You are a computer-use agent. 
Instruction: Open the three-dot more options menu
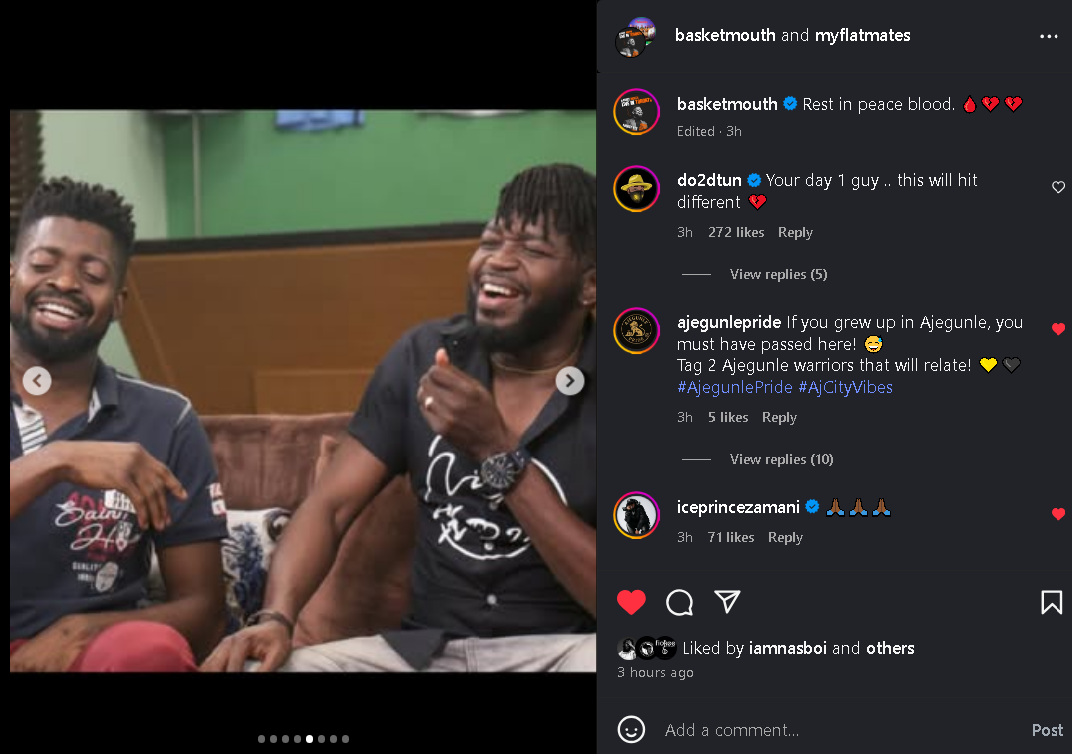pyautogui.click(x=1048, y=36)
